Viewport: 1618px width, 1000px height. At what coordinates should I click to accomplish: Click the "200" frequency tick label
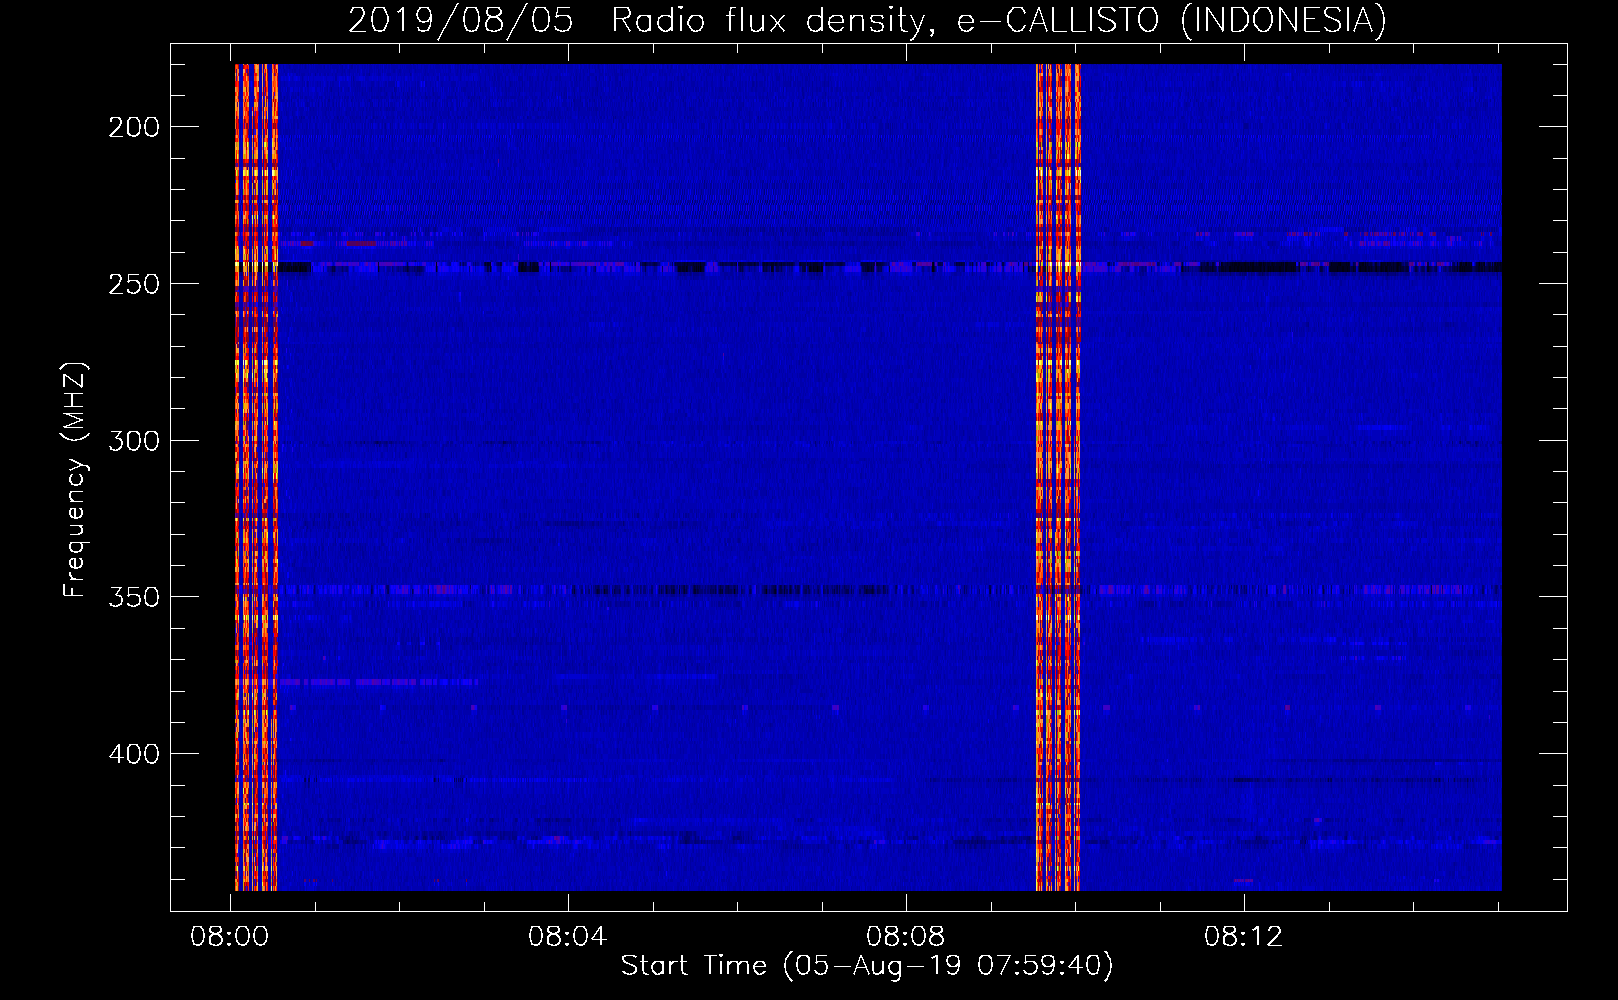(133, 127)
